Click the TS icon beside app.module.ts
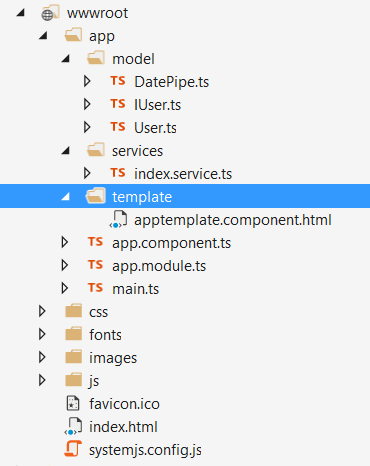Screen dimensions: 370x466 coord(95,265)
